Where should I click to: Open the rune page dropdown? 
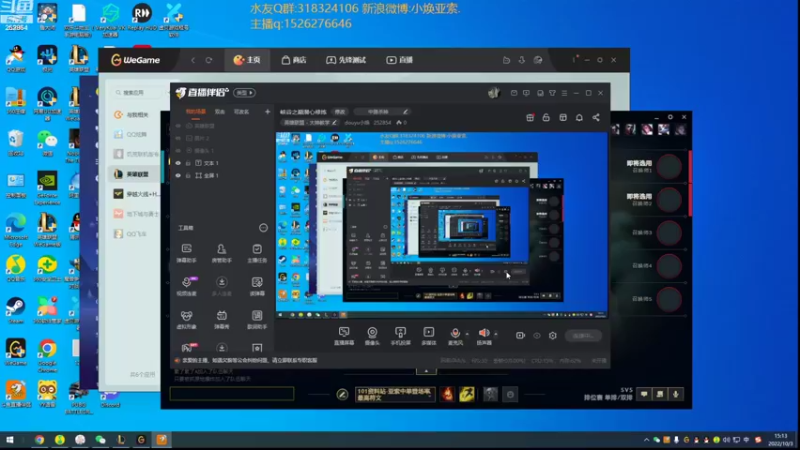tap(395, 394)
